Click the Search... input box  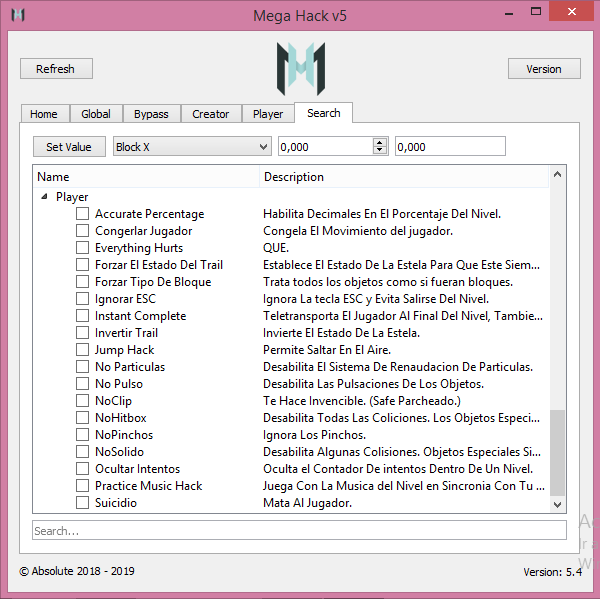point(299,530)
